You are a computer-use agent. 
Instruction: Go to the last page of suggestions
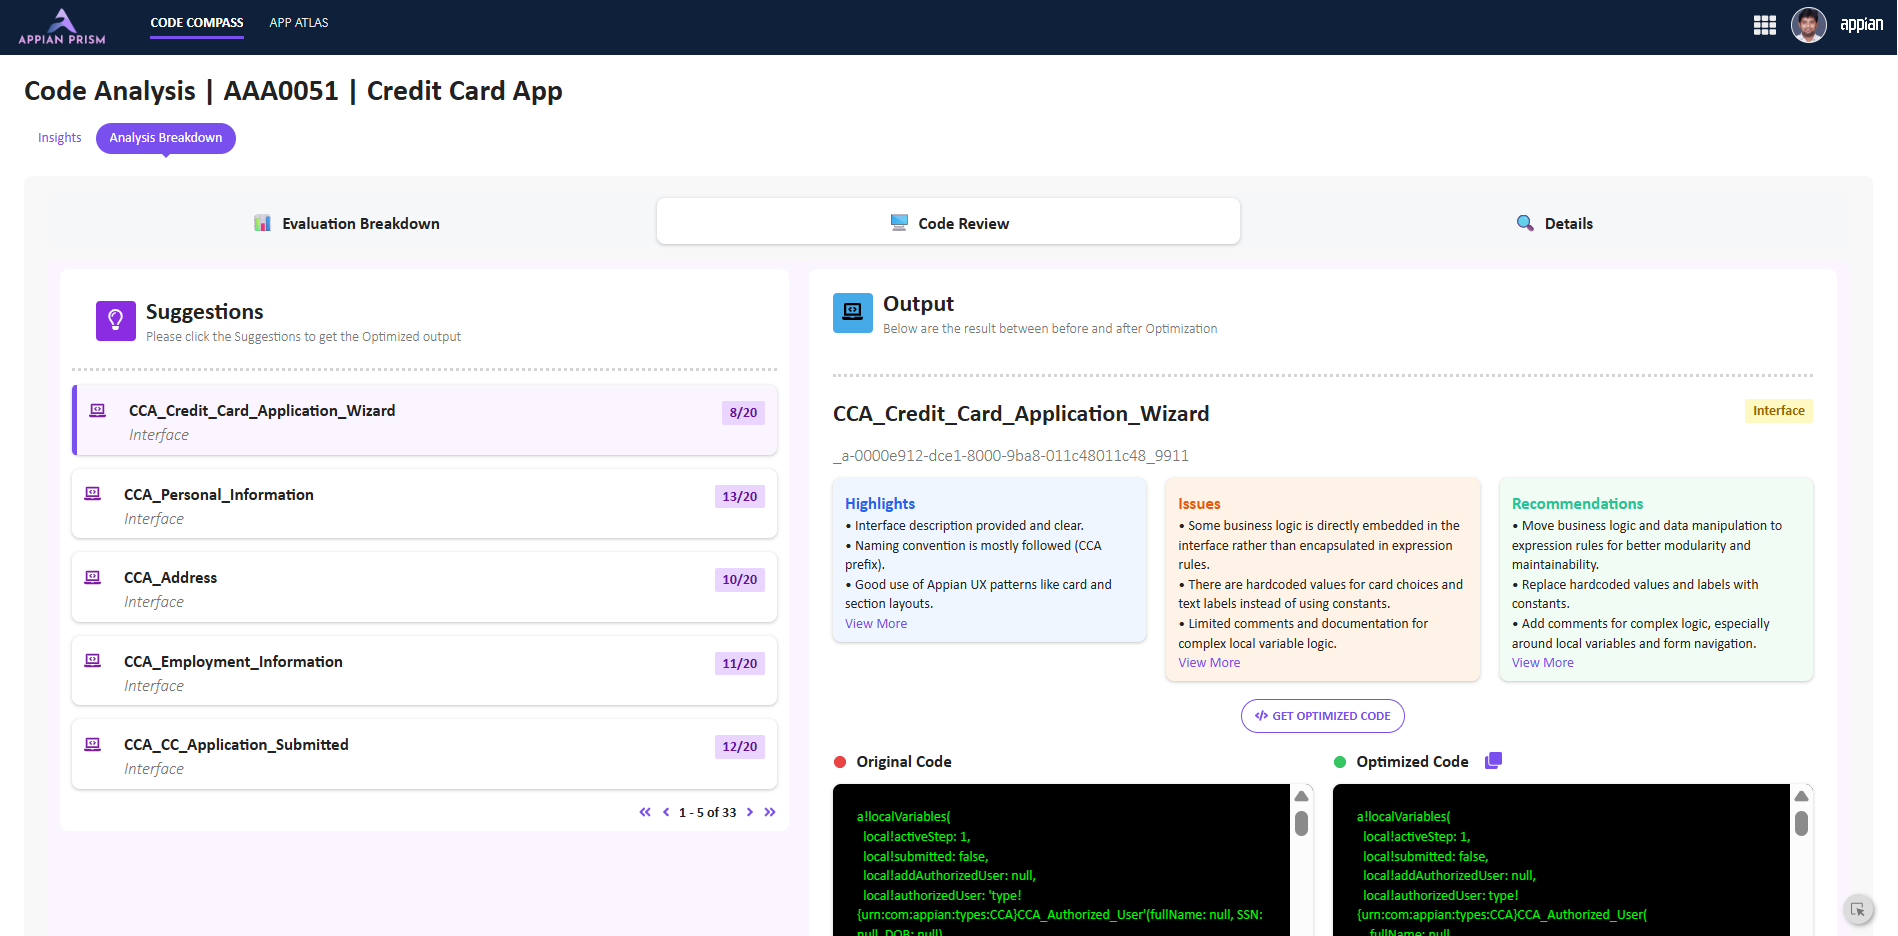(x=770, y=812)
